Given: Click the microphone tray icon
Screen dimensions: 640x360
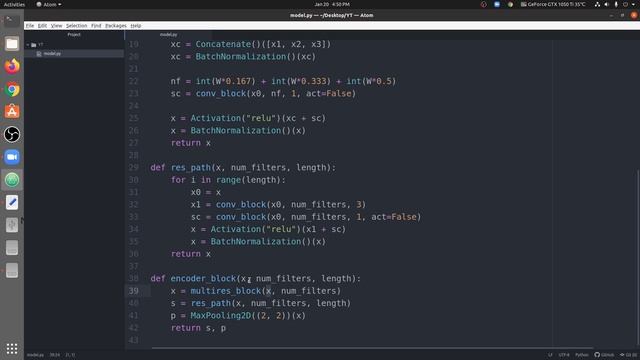Looking at the screenshot, I should click(616, 4).
